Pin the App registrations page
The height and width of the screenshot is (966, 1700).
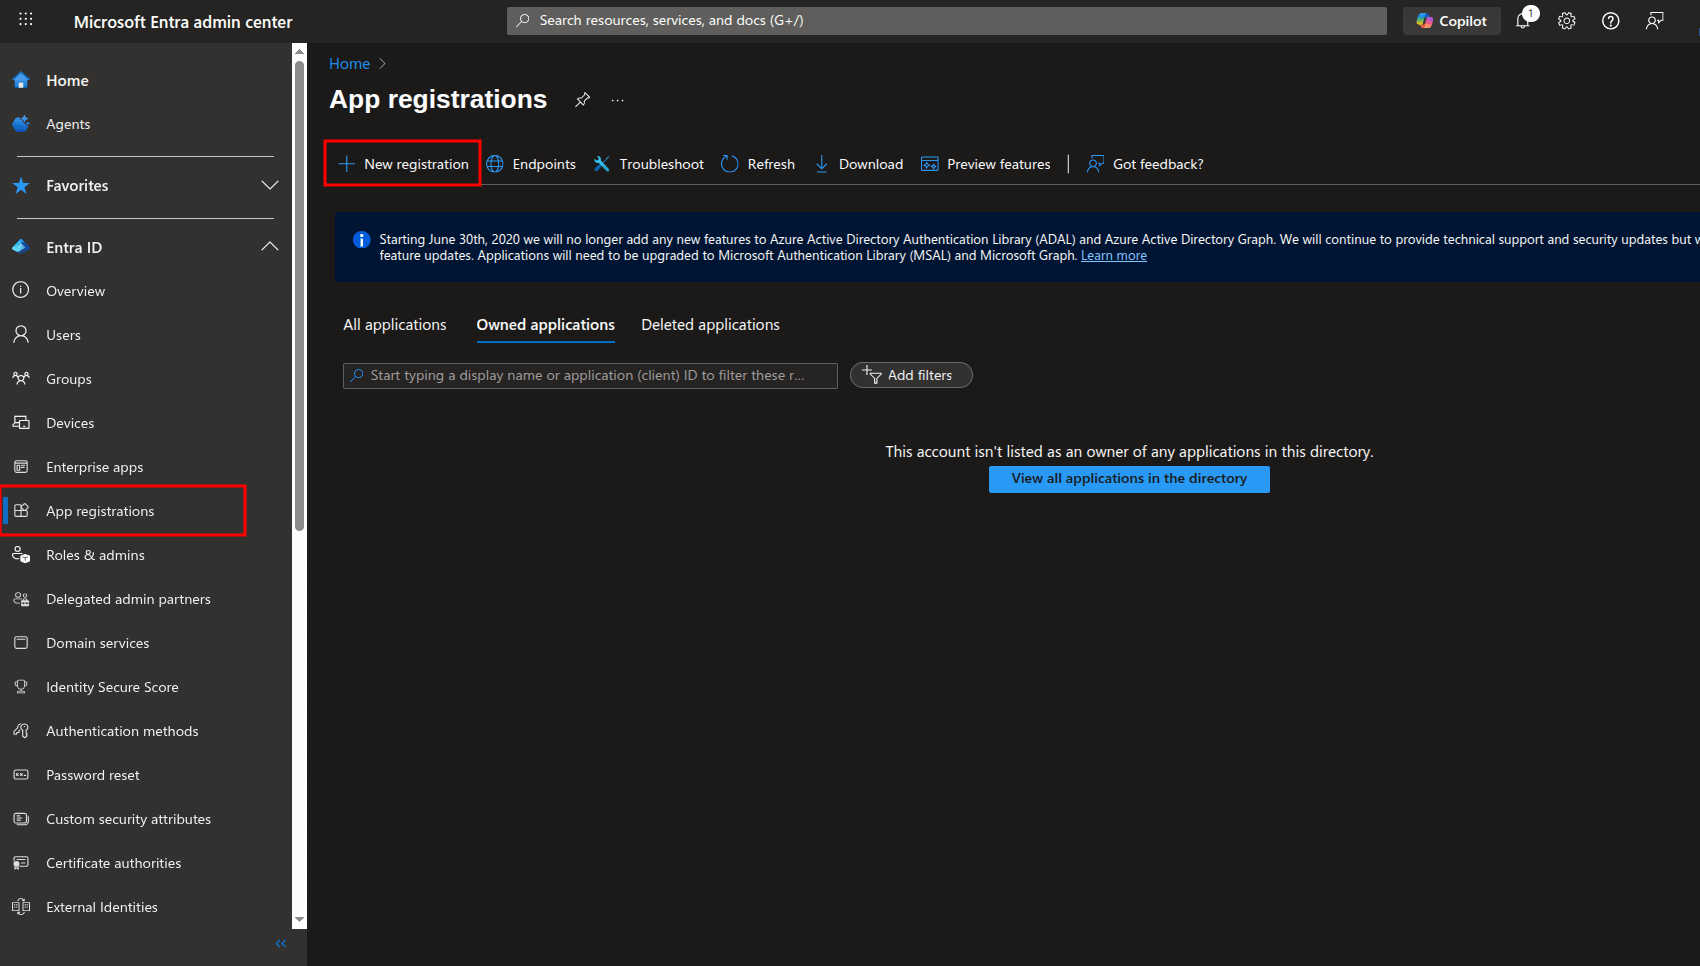point(583,99)
